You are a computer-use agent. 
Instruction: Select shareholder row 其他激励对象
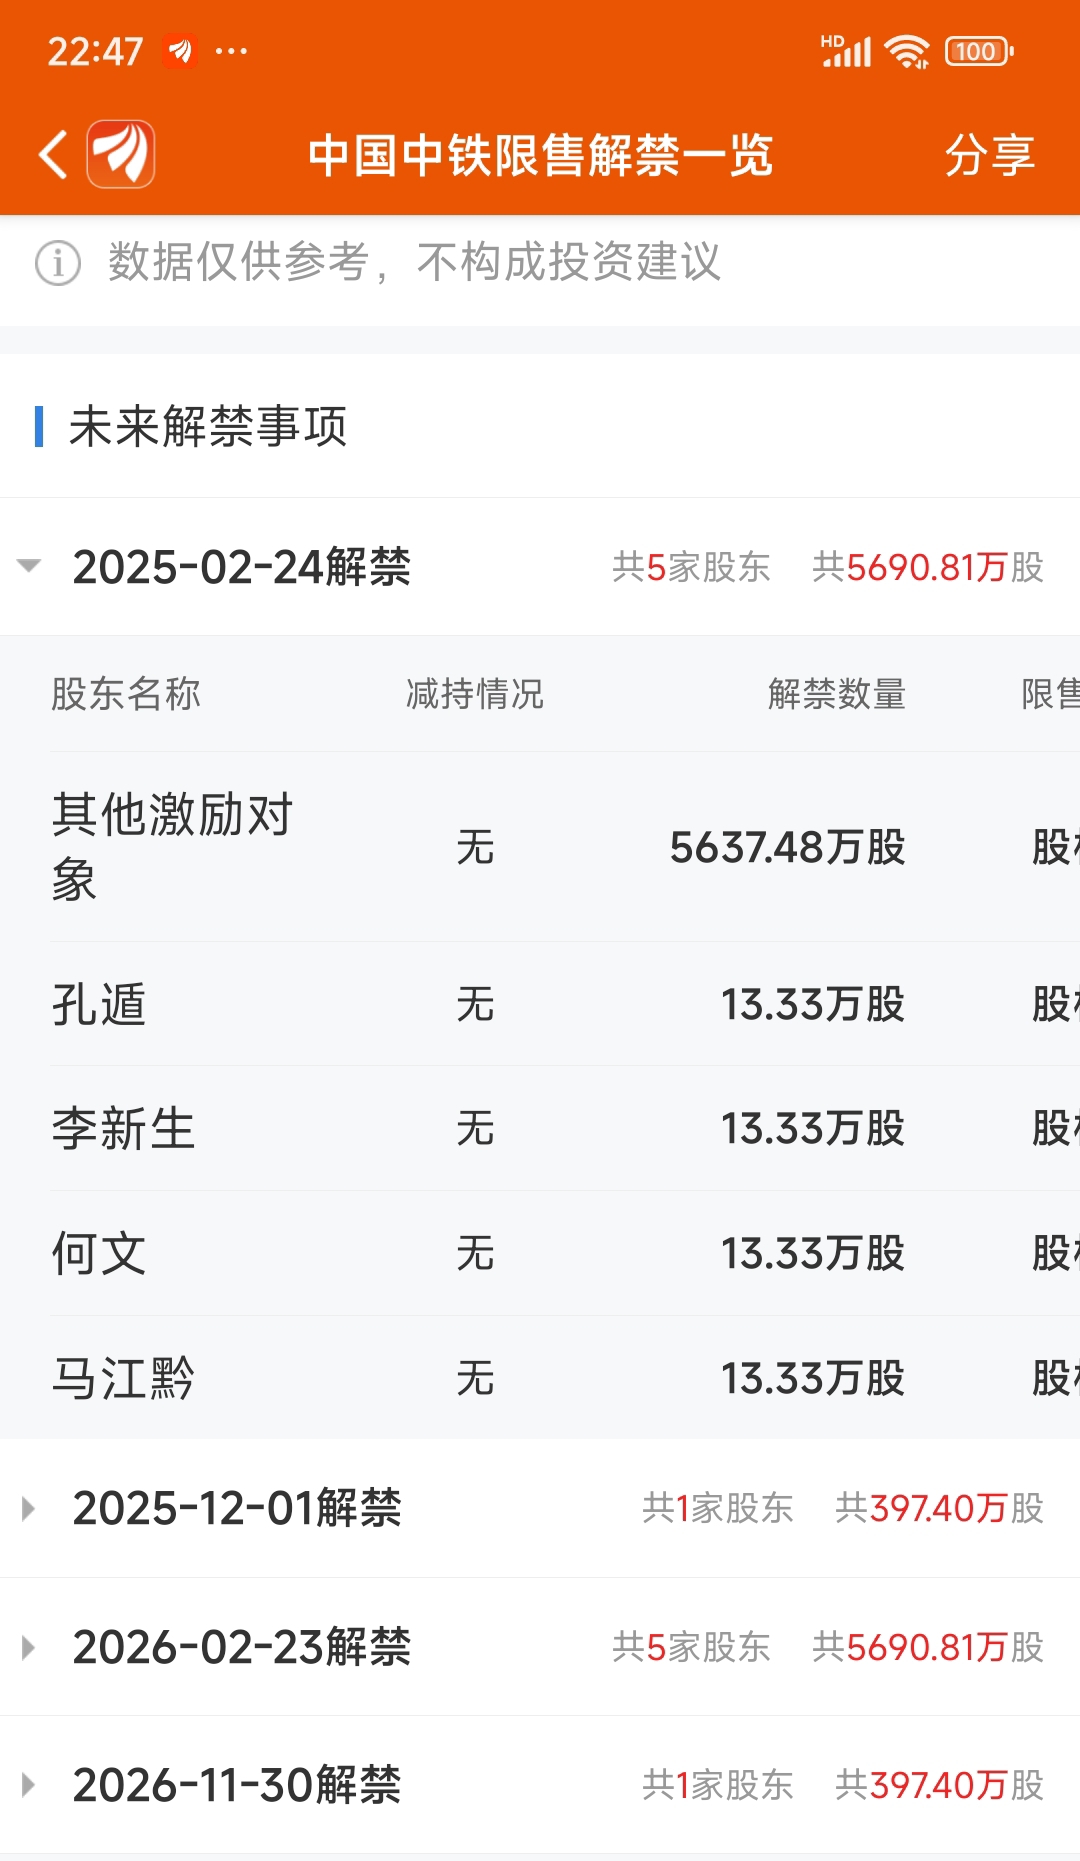(x=540, y=846)
